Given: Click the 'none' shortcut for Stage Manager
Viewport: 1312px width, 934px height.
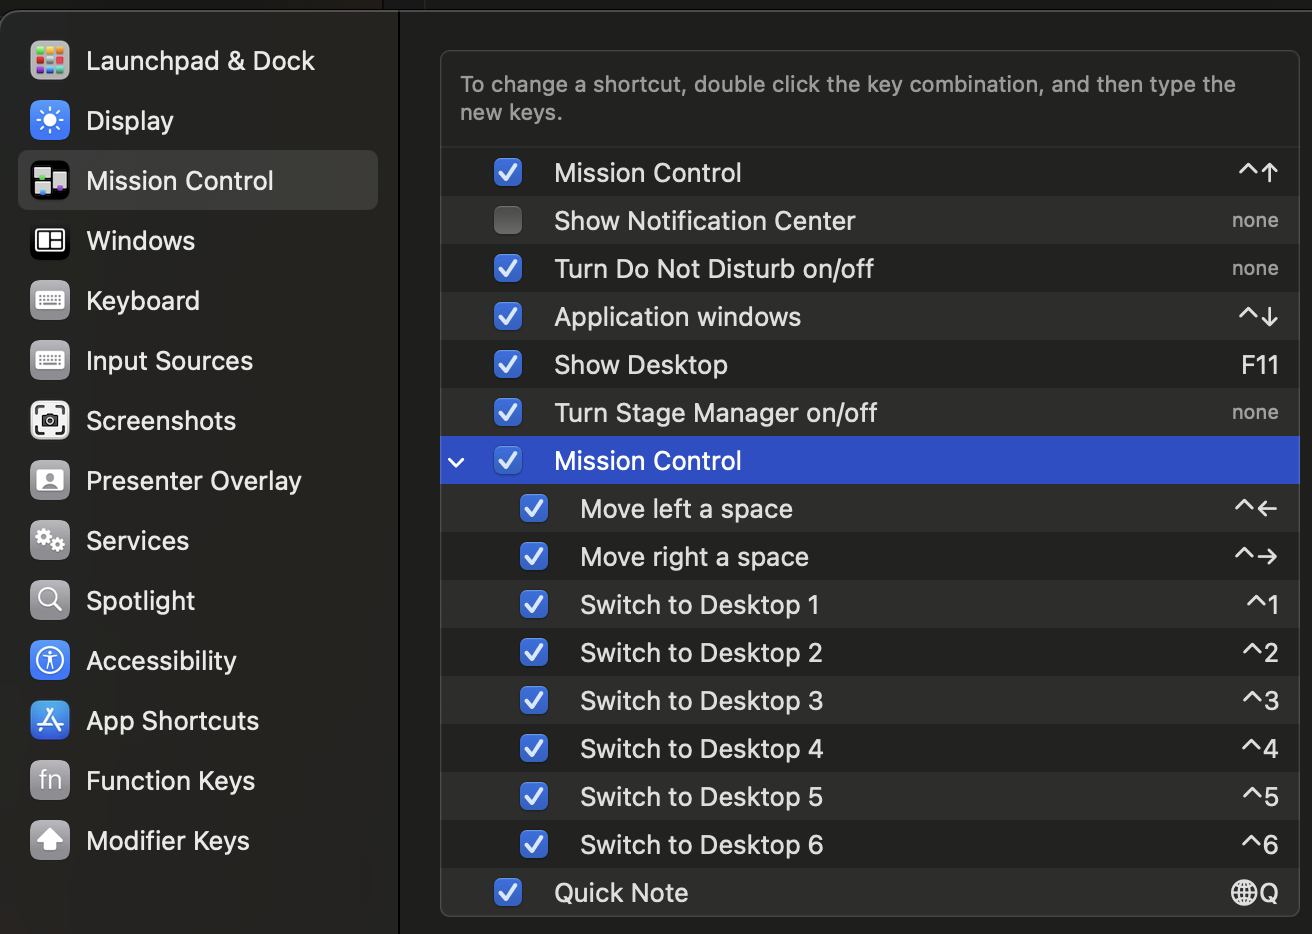Looking at the screenshot, I should 1255,412.
